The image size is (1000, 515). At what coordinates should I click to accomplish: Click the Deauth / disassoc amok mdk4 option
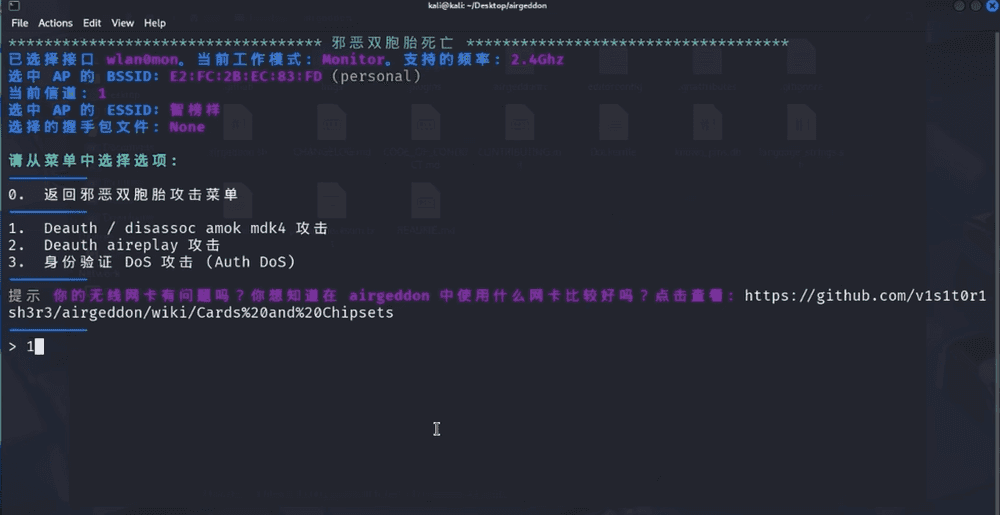click(x=185, y=228)
